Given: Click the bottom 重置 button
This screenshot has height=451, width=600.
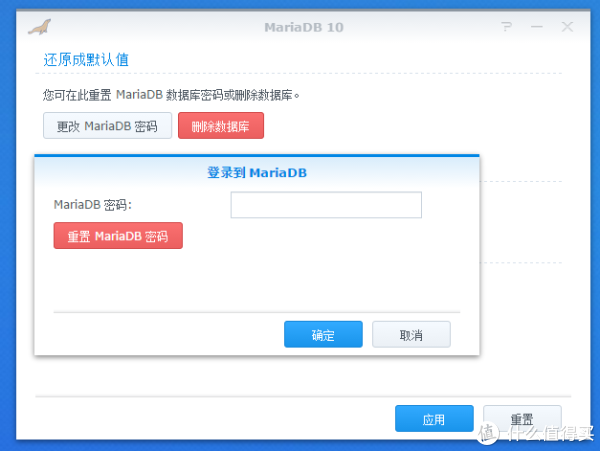Looking at the screenshot, I should tap(521, 418).
